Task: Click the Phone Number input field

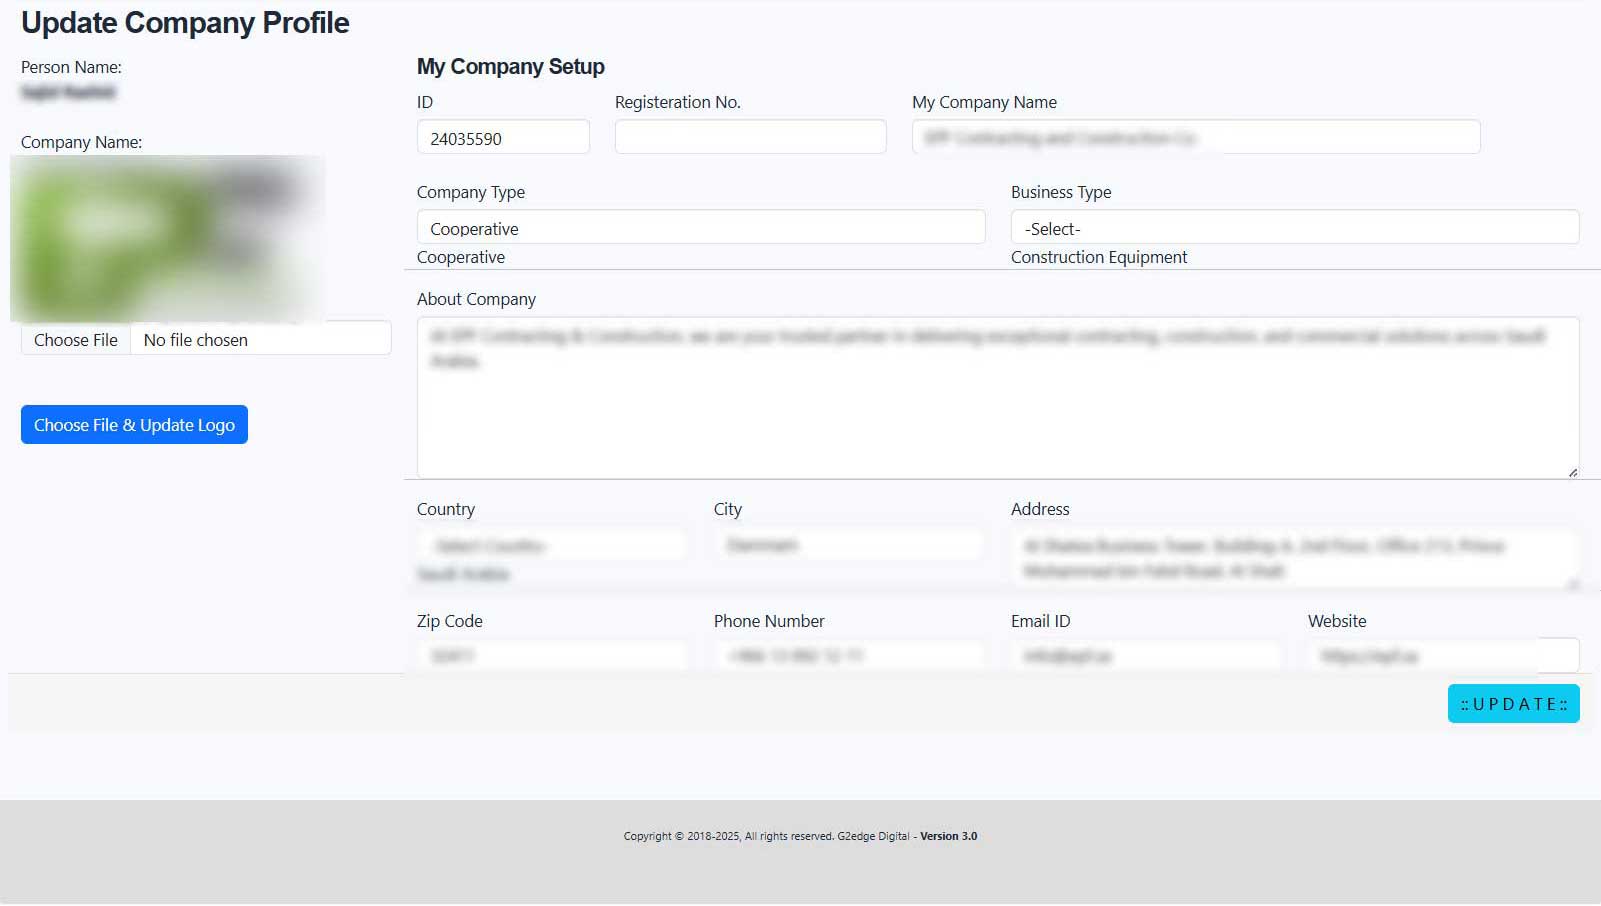Action: (849, 656)
